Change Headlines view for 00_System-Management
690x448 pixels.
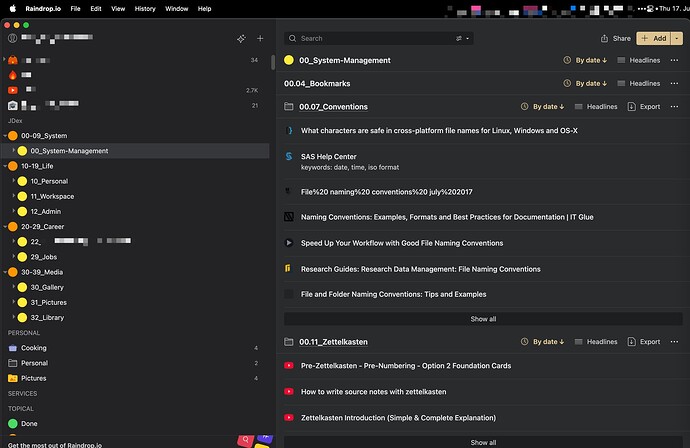coord(639,60)
